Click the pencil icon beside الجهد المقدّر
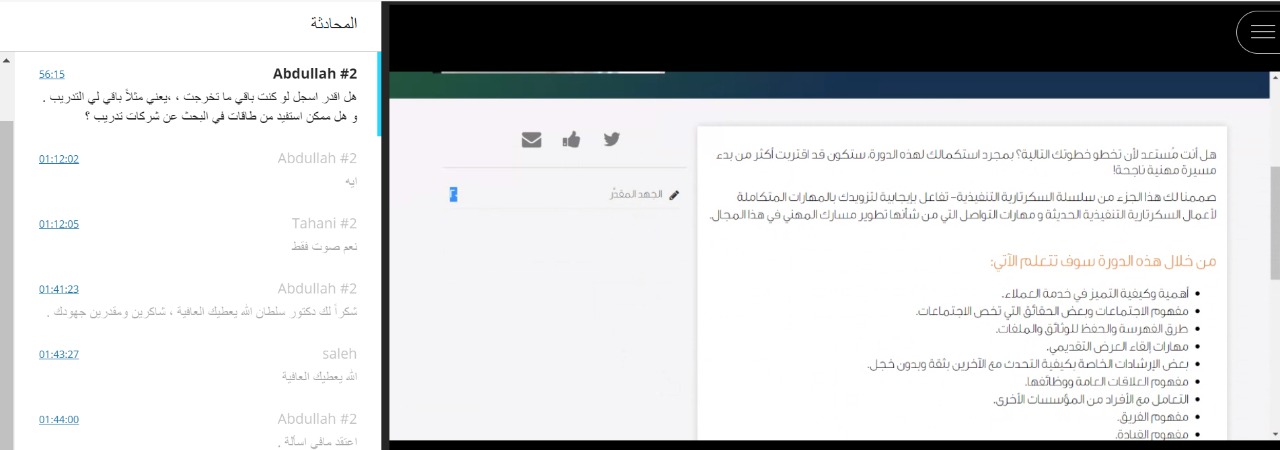Viewport: 1280px width, 450px height. pyautogui.click(x=674, y=195)
